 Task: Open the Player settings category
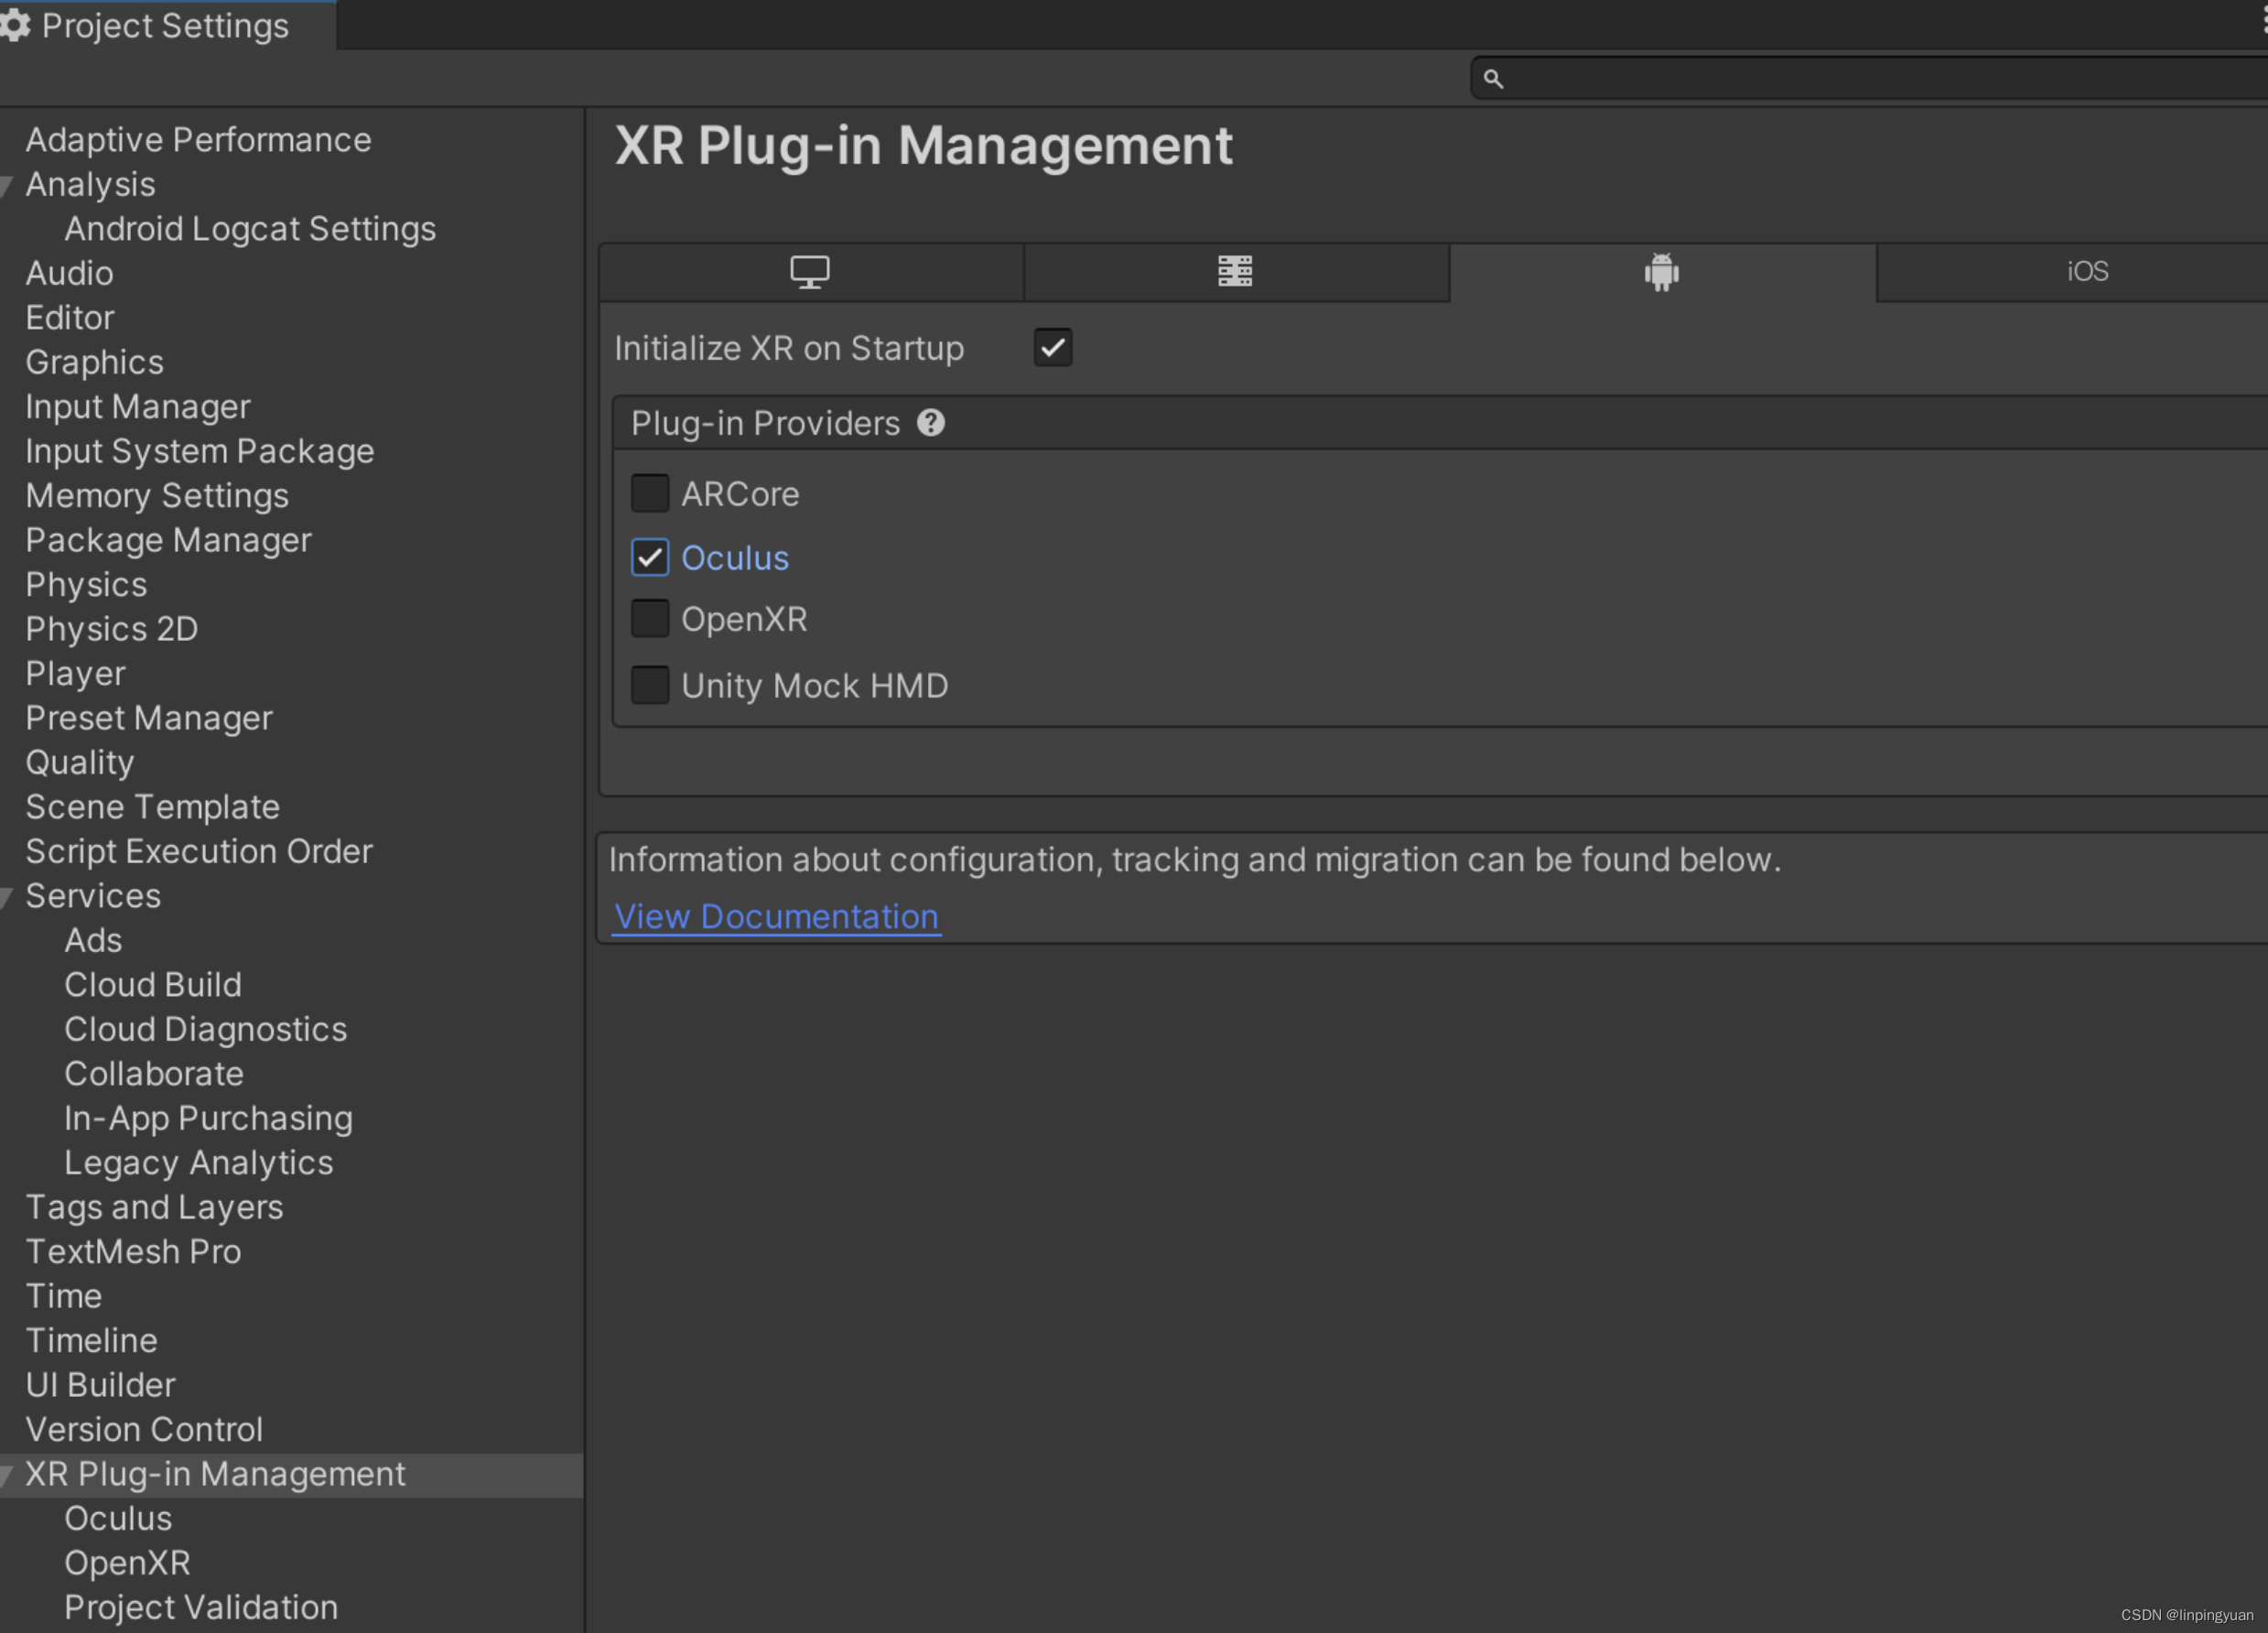click(76, 674)
